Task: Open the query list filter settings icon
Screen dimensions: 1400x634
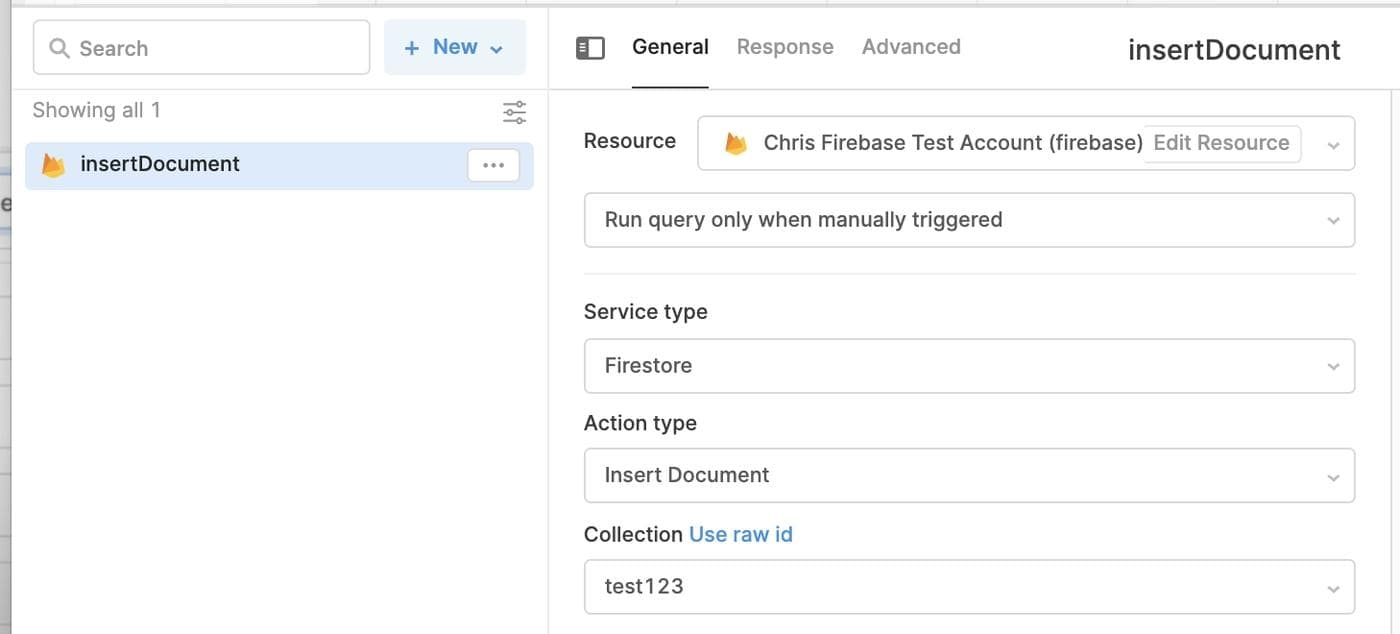Action: pyautogui.click(x=514, y=112)
